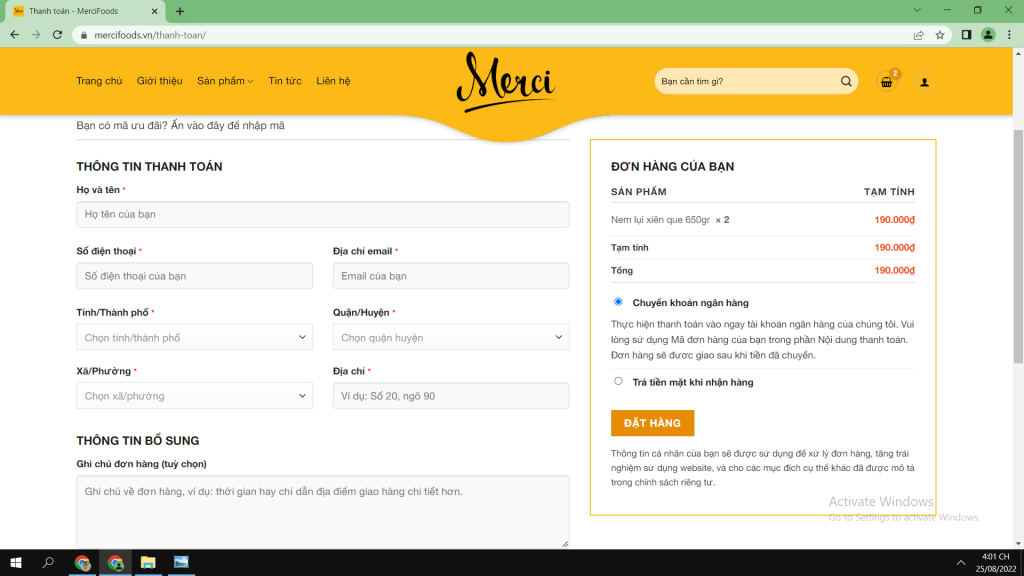Open the Quận/Huyện dropdown
1024x576 pixels.
[x=451, y=338]
